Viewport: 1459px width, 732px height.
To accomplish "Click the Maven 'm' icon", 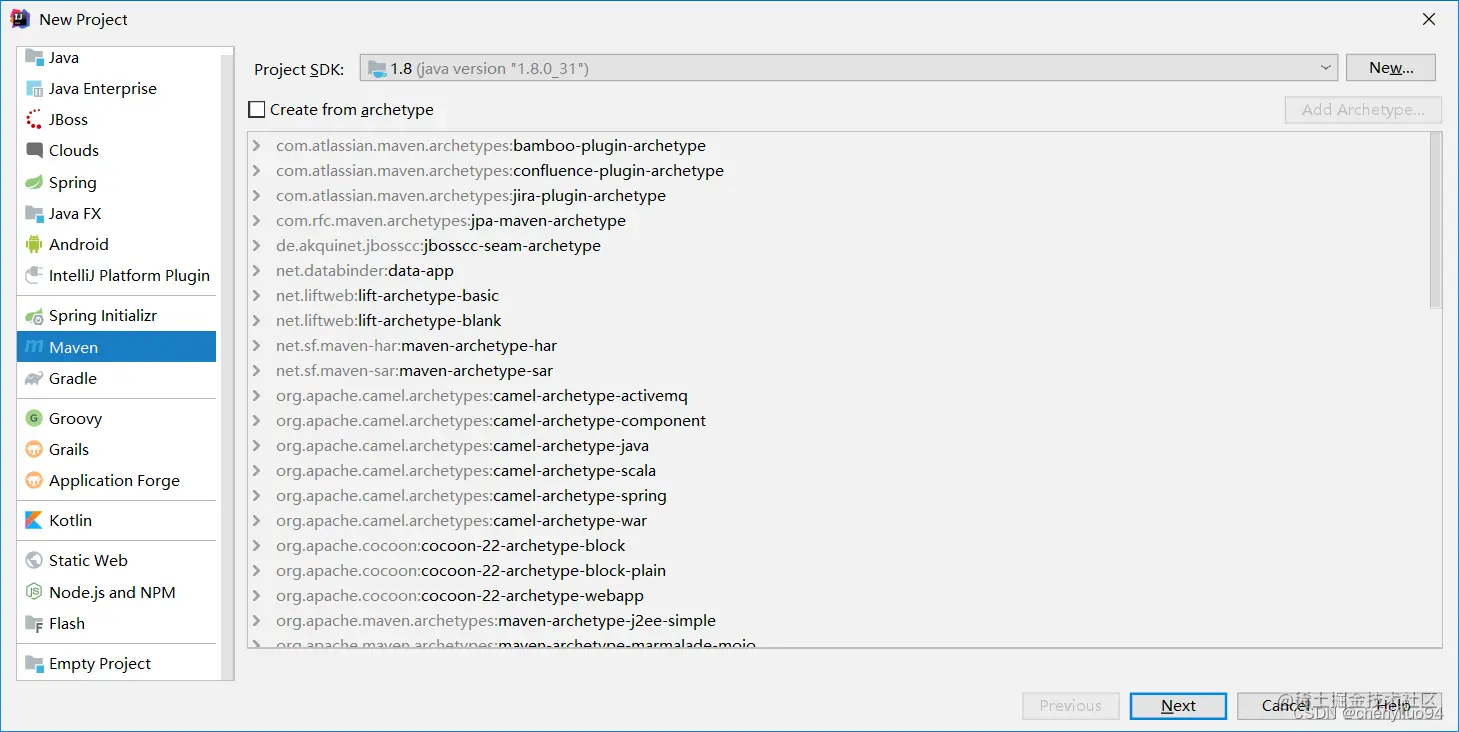I will pos(35,347).
